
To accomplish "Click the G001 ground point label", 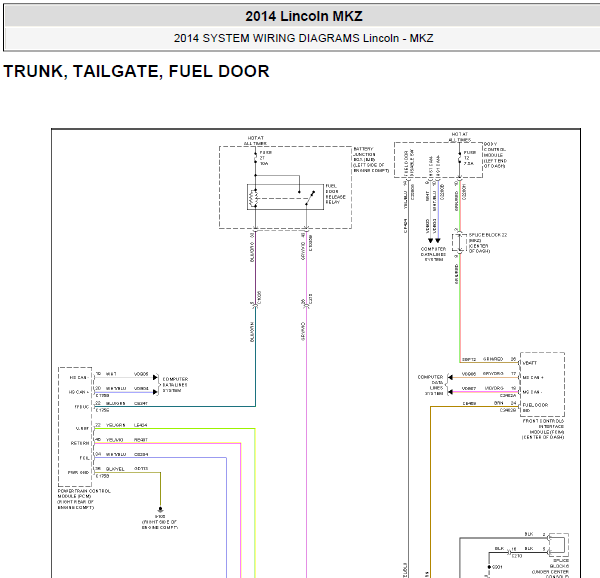I will click(497, 567).
